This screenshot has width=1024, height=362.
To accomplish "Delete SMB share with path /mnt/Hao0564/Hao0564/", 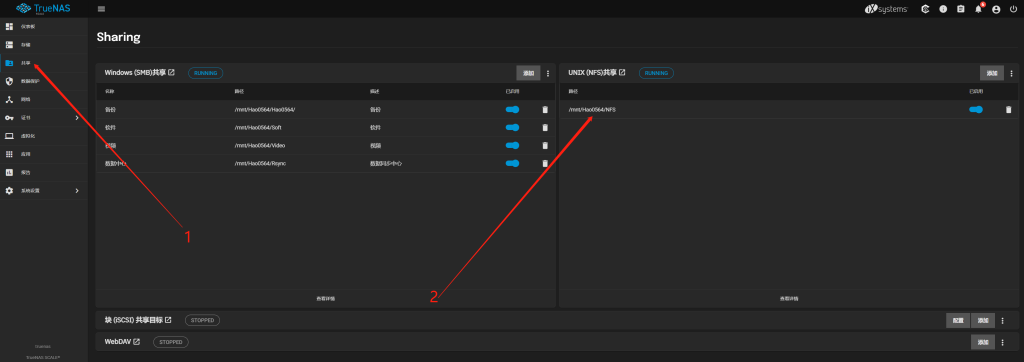I will click(x=545, y=110).
